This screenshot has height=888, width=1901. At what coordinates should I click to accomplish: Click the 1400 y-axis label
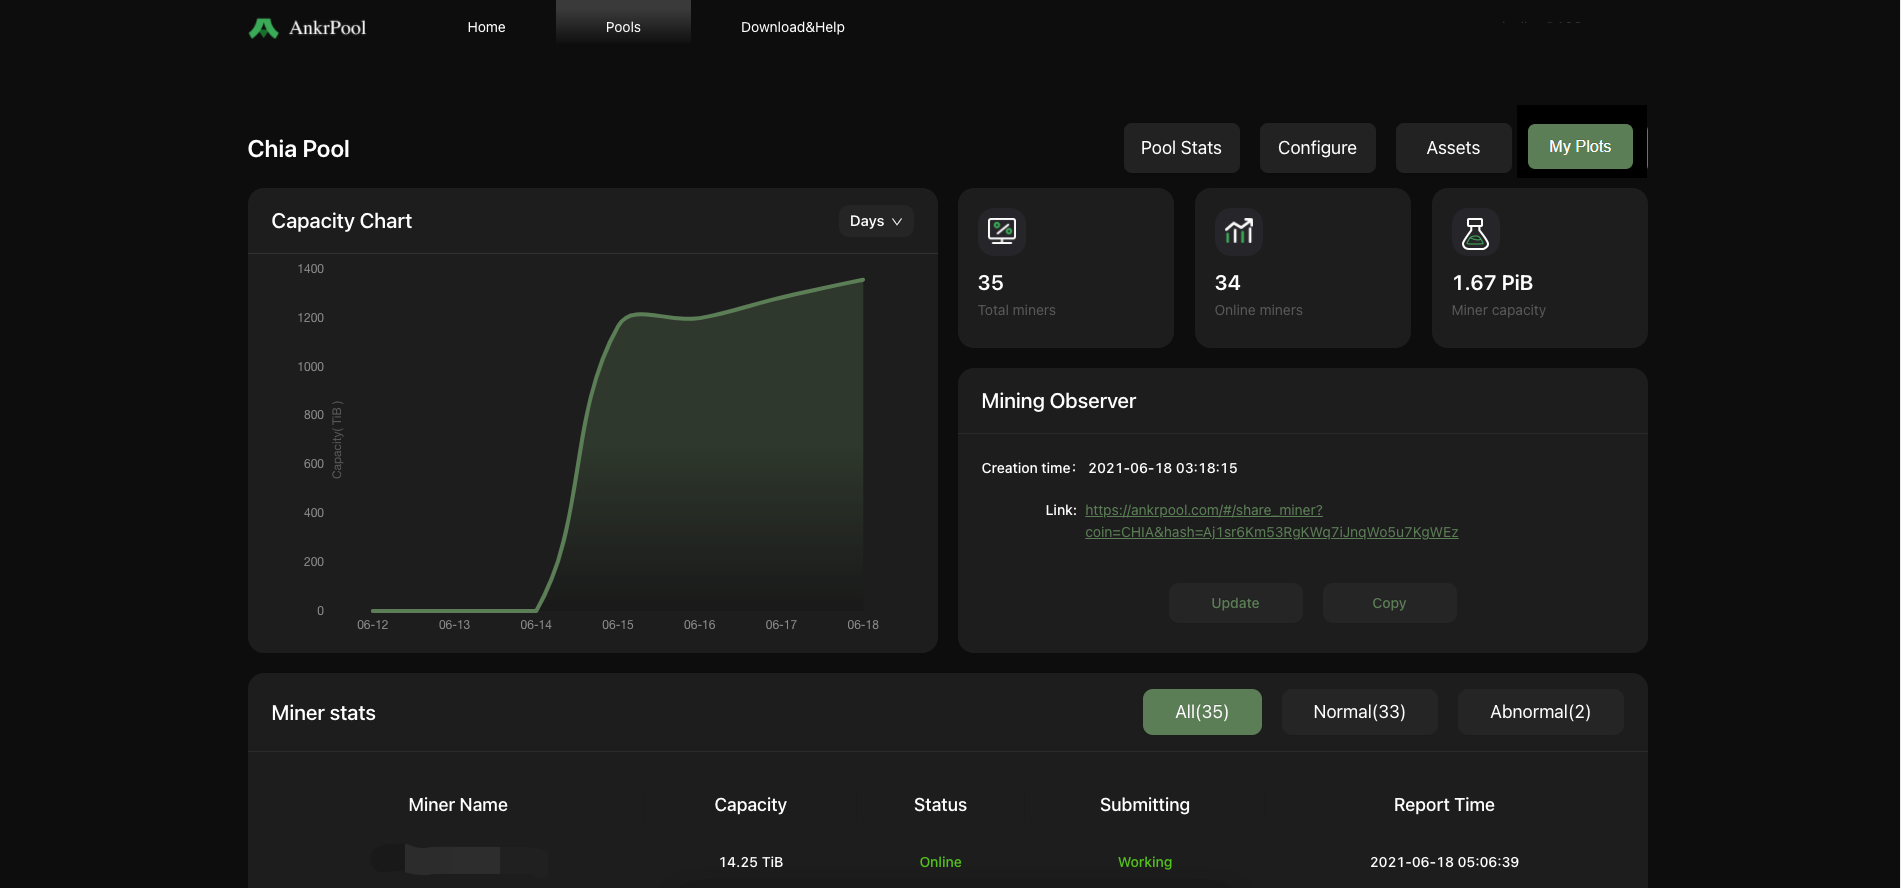(x=310, y=269)
